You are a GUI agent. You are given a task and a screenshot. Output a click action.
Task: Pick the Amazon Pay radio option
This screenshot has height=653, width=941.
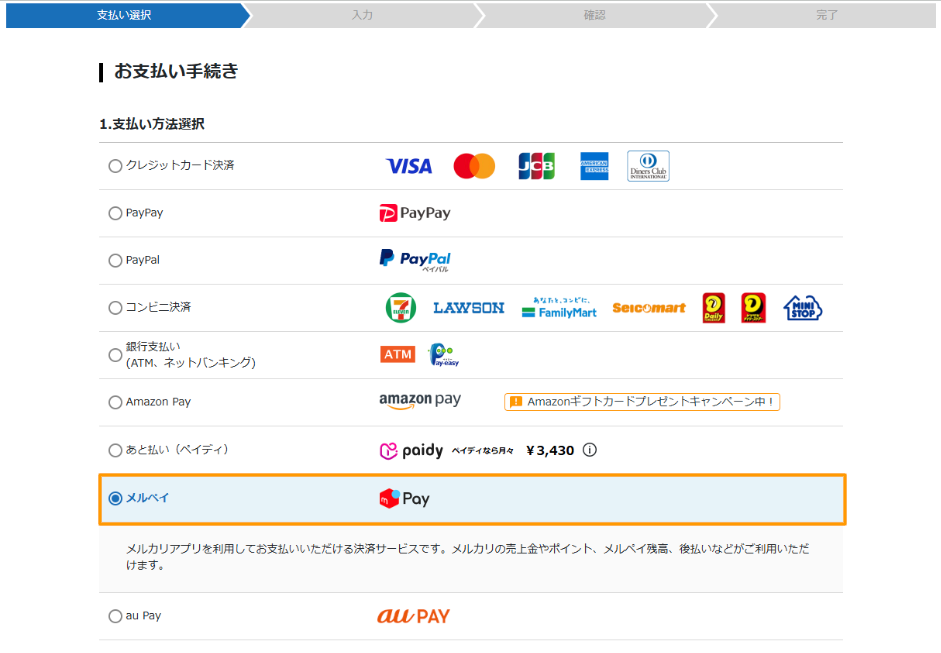pos(115,402)
